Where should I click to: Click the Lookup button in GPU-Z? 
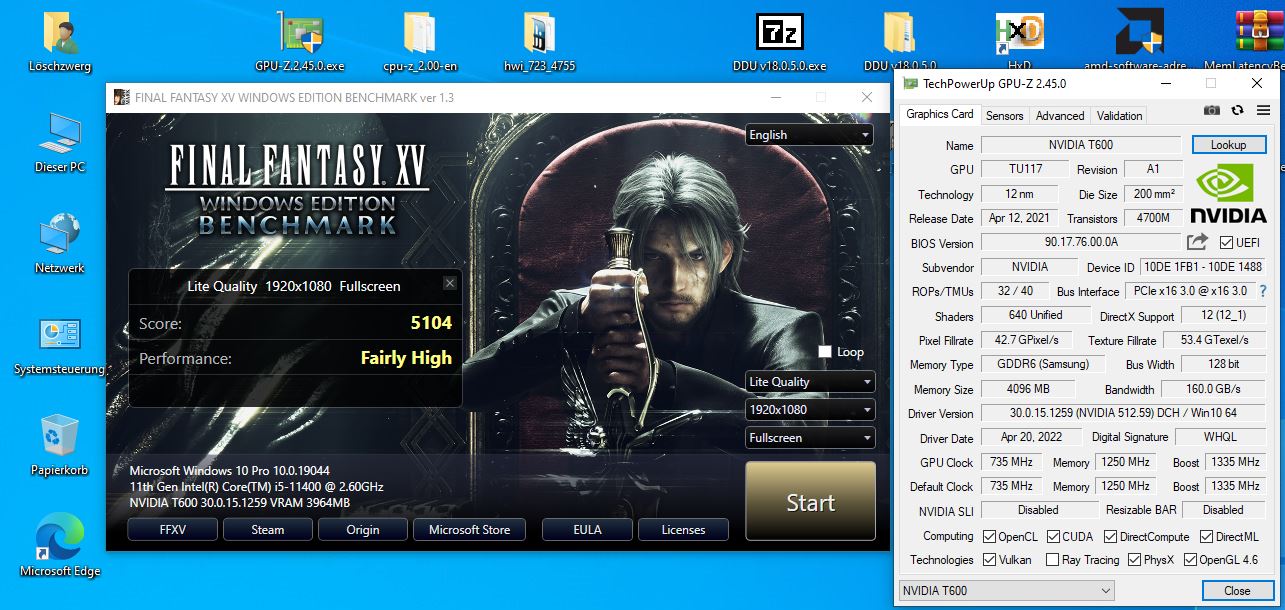point(1228,145)
